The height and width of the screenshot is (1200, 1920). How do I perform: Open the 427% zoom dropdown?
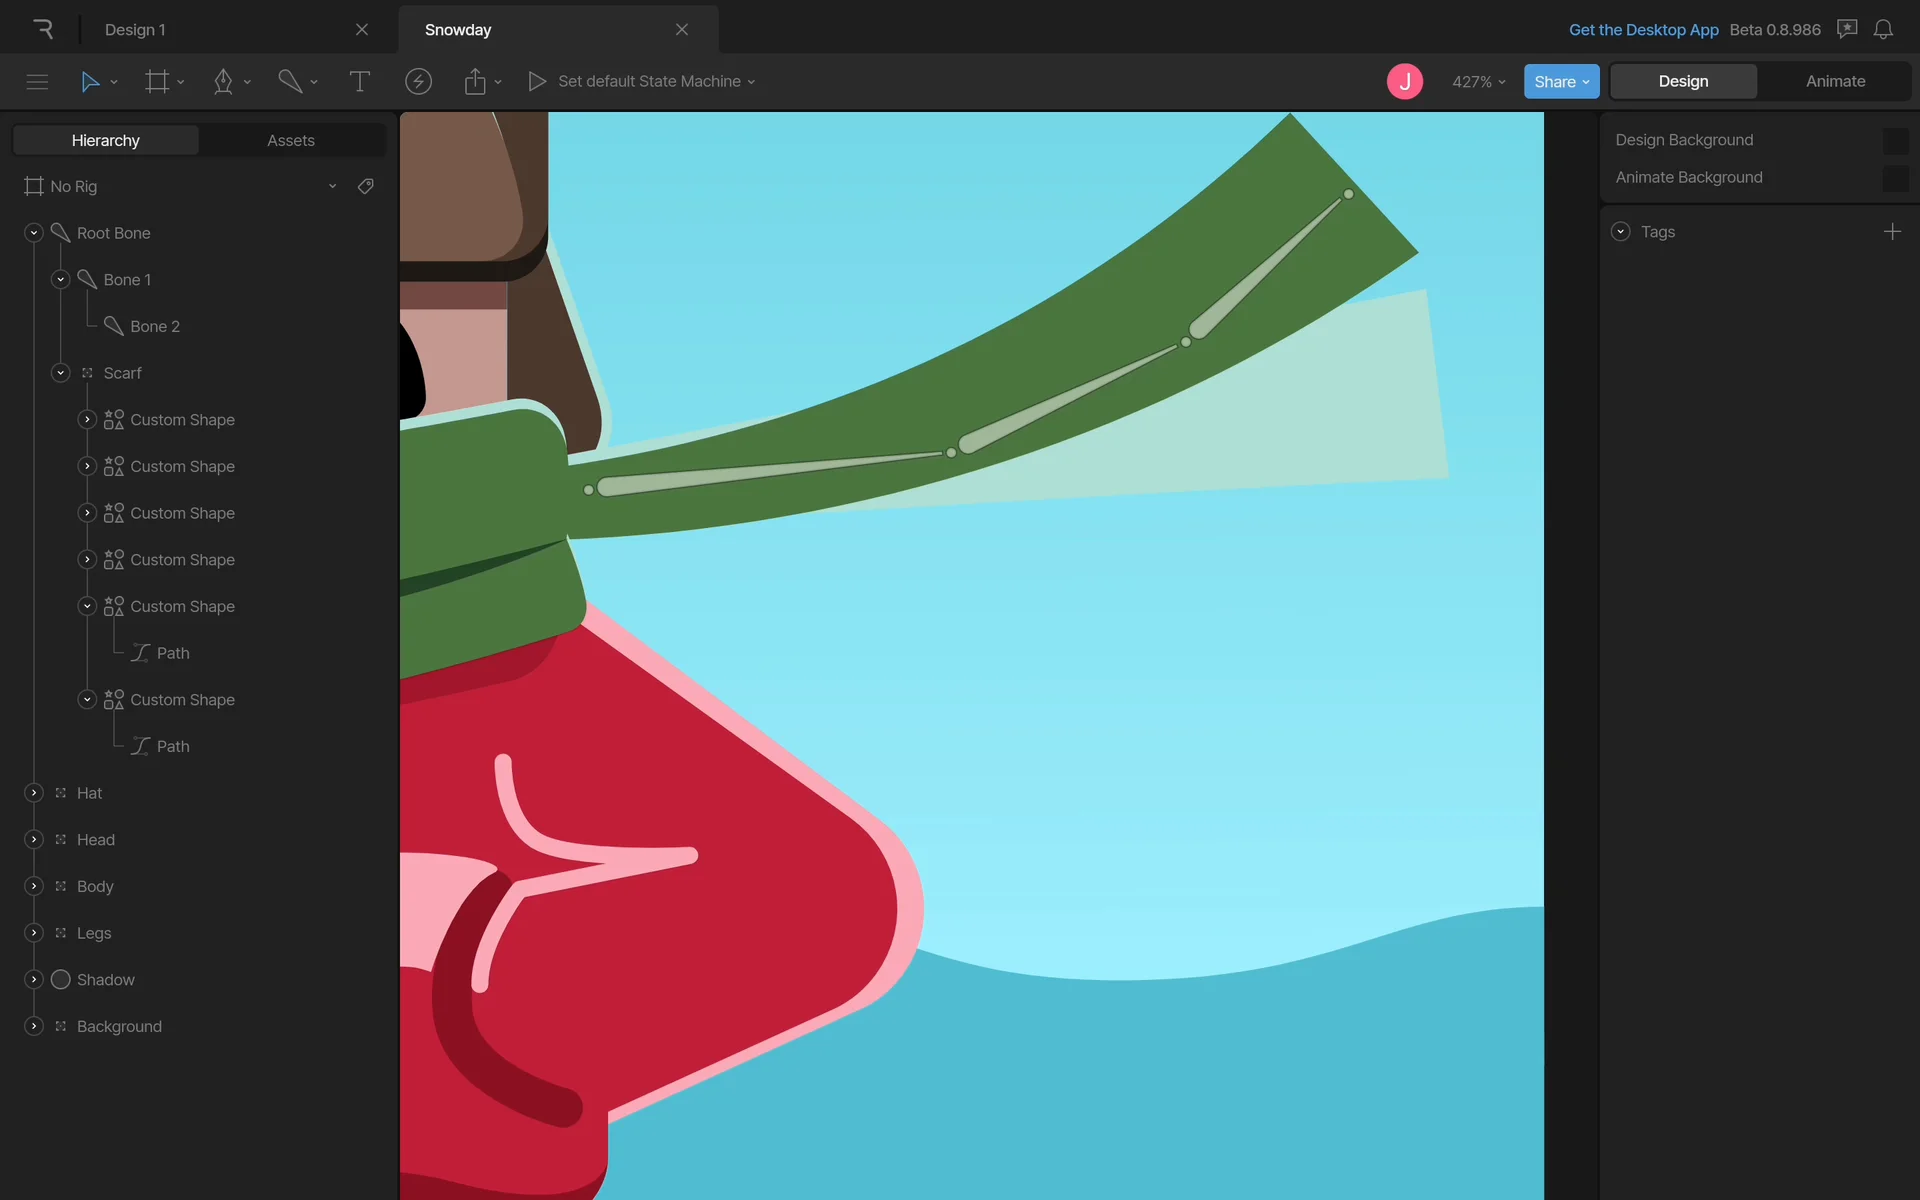point(1478,81)
